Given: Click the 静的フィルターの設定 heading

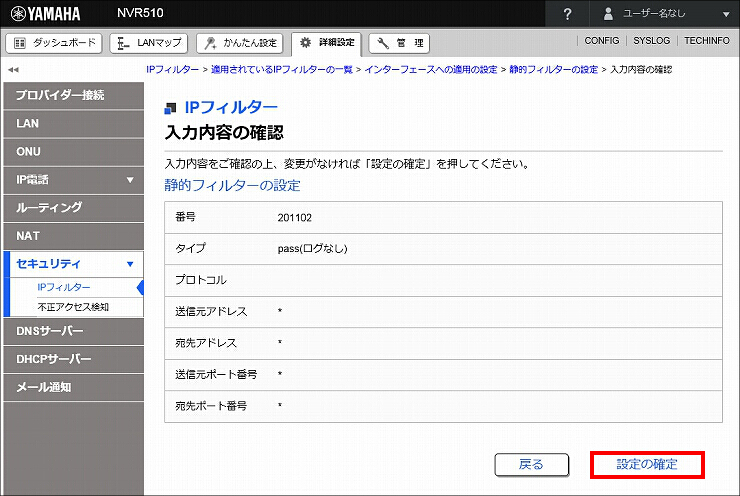Looking at the screenshot, I should pyautogui.click(x=232, y=185).
